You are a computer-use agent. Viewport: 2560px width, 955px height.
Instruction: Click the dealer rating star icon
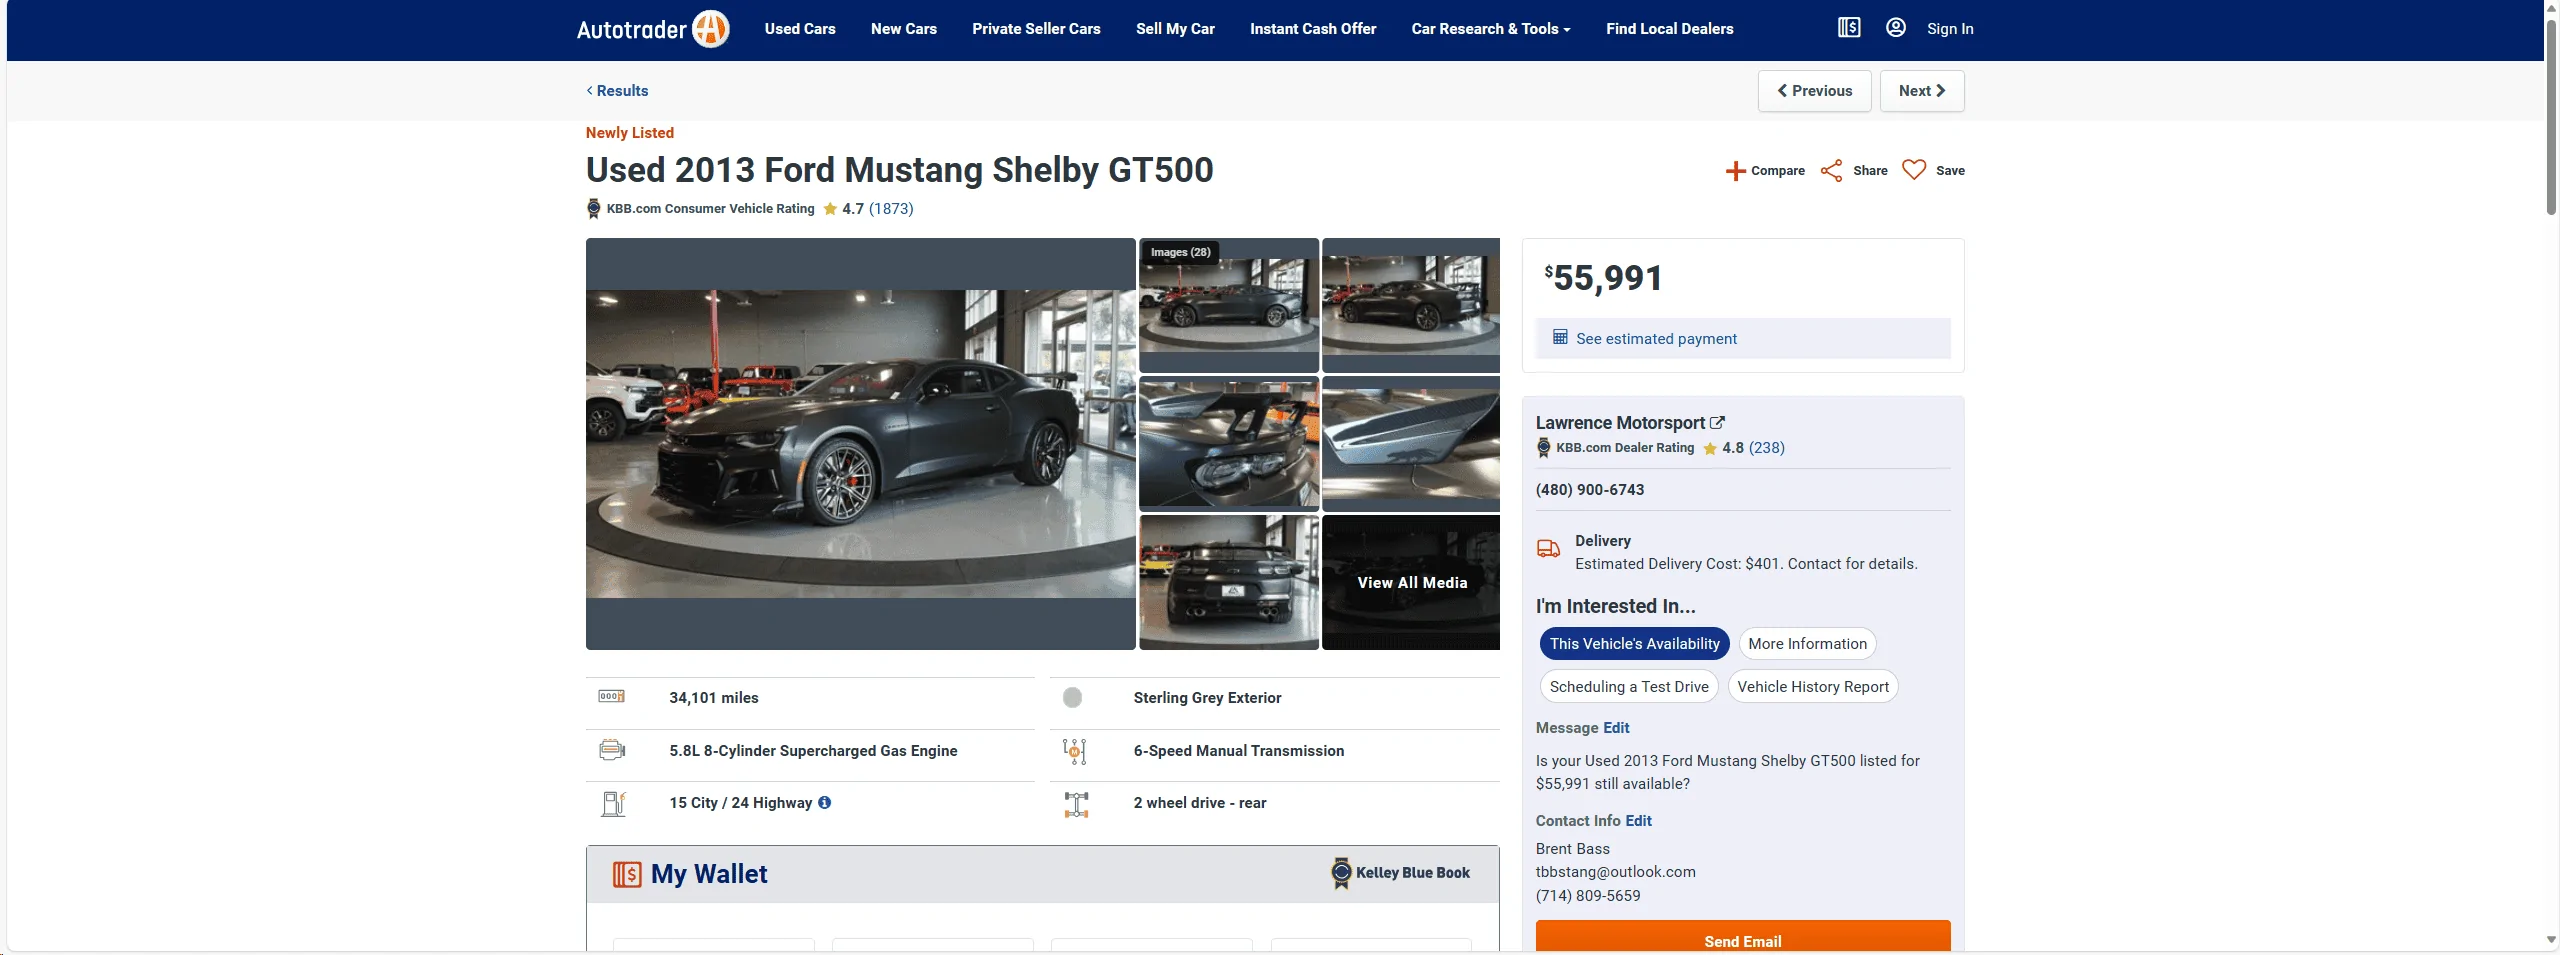coord(1710,448)
